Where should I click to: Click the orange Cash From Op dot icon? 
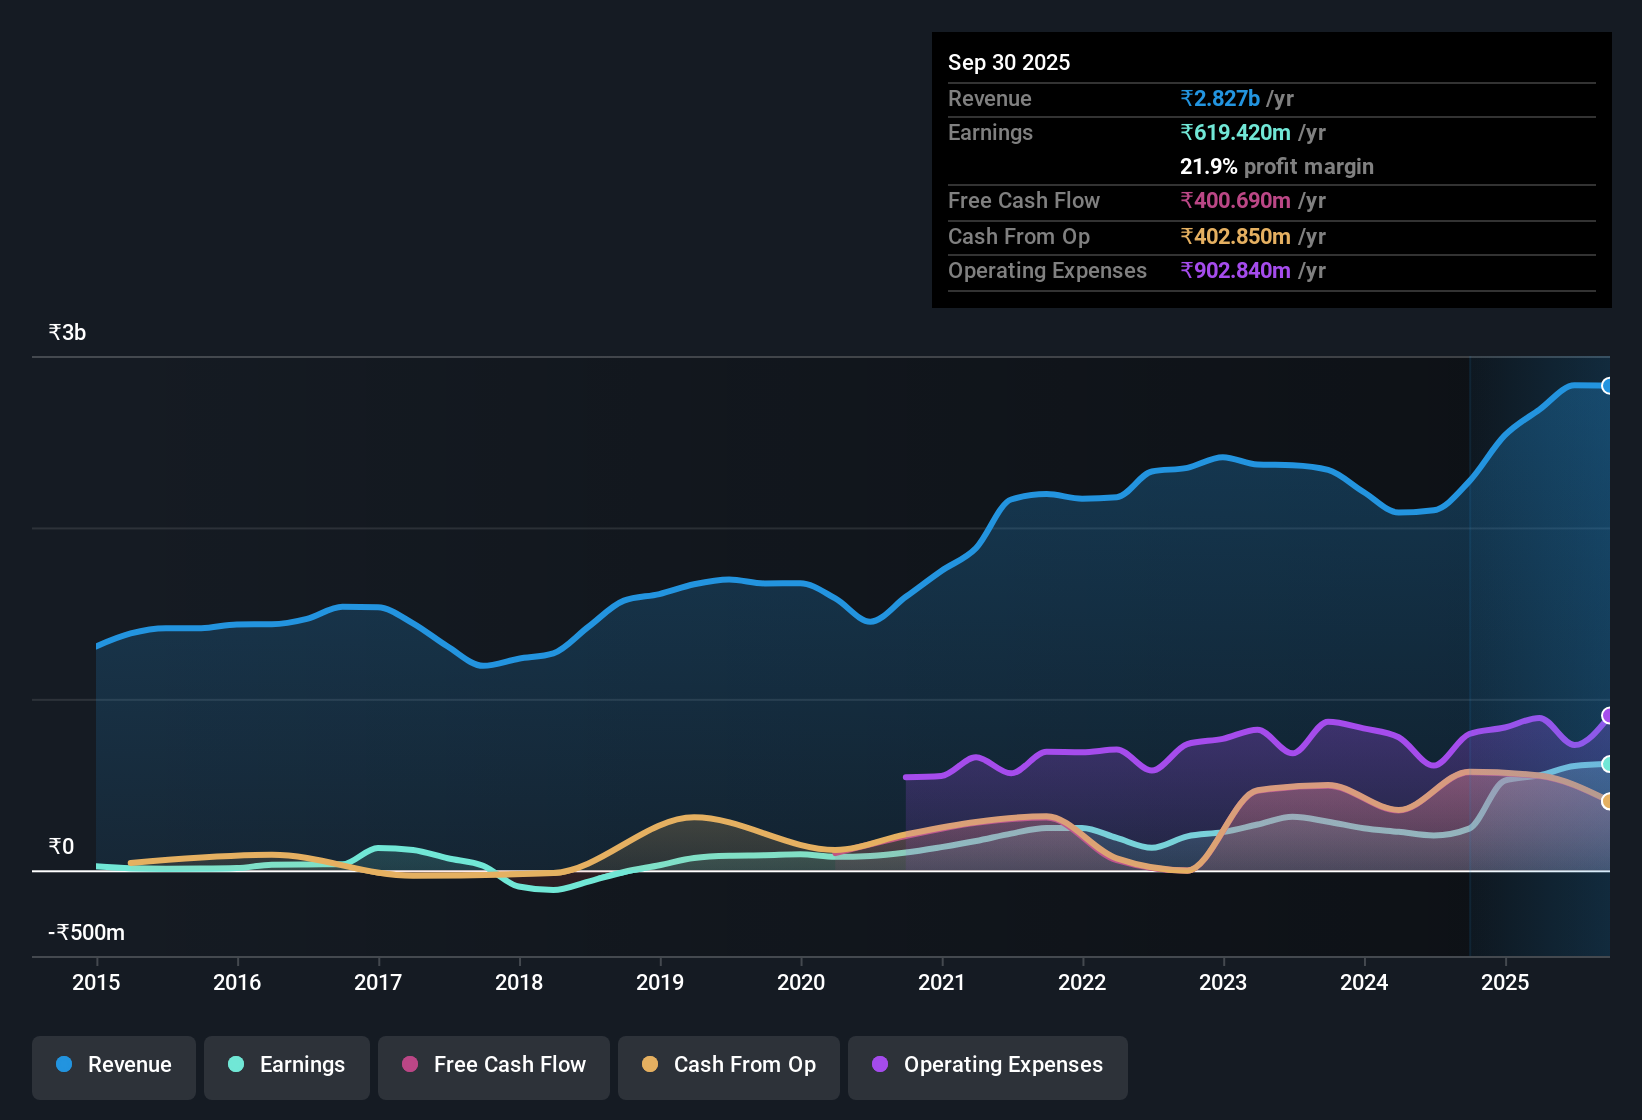coord(651,1065)
